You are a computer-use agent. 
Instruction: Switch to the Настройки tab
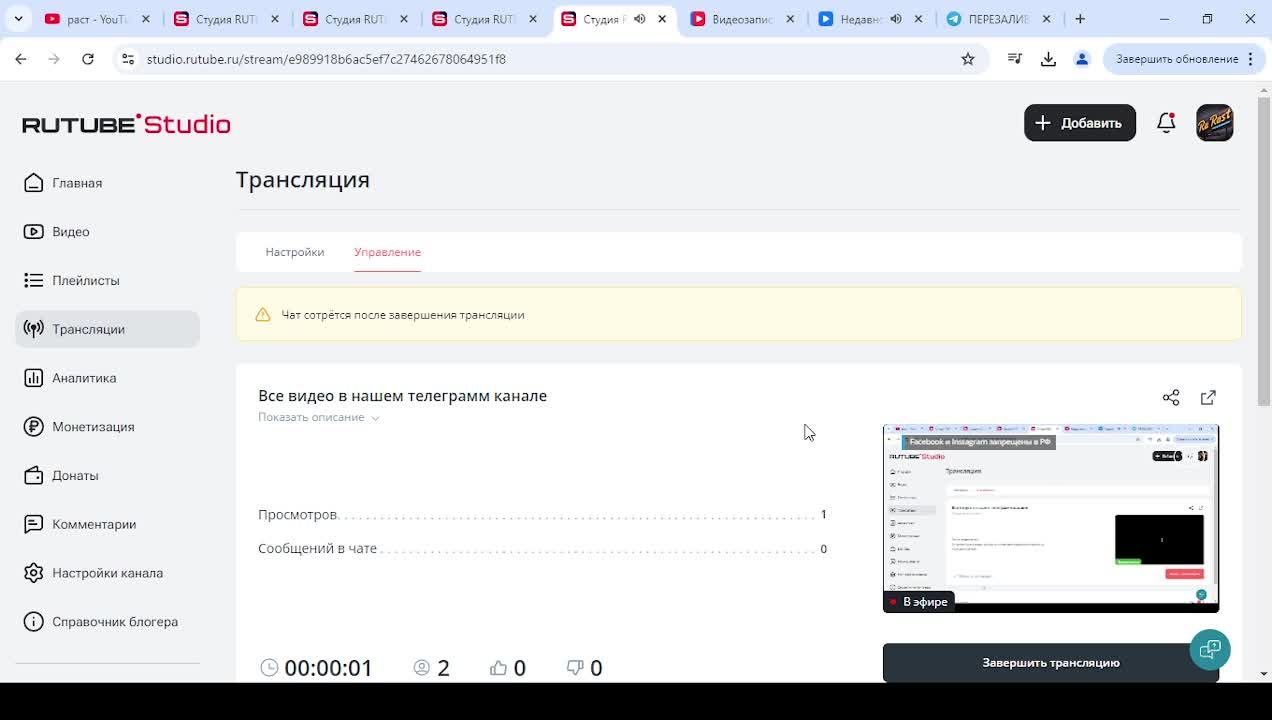295,252
